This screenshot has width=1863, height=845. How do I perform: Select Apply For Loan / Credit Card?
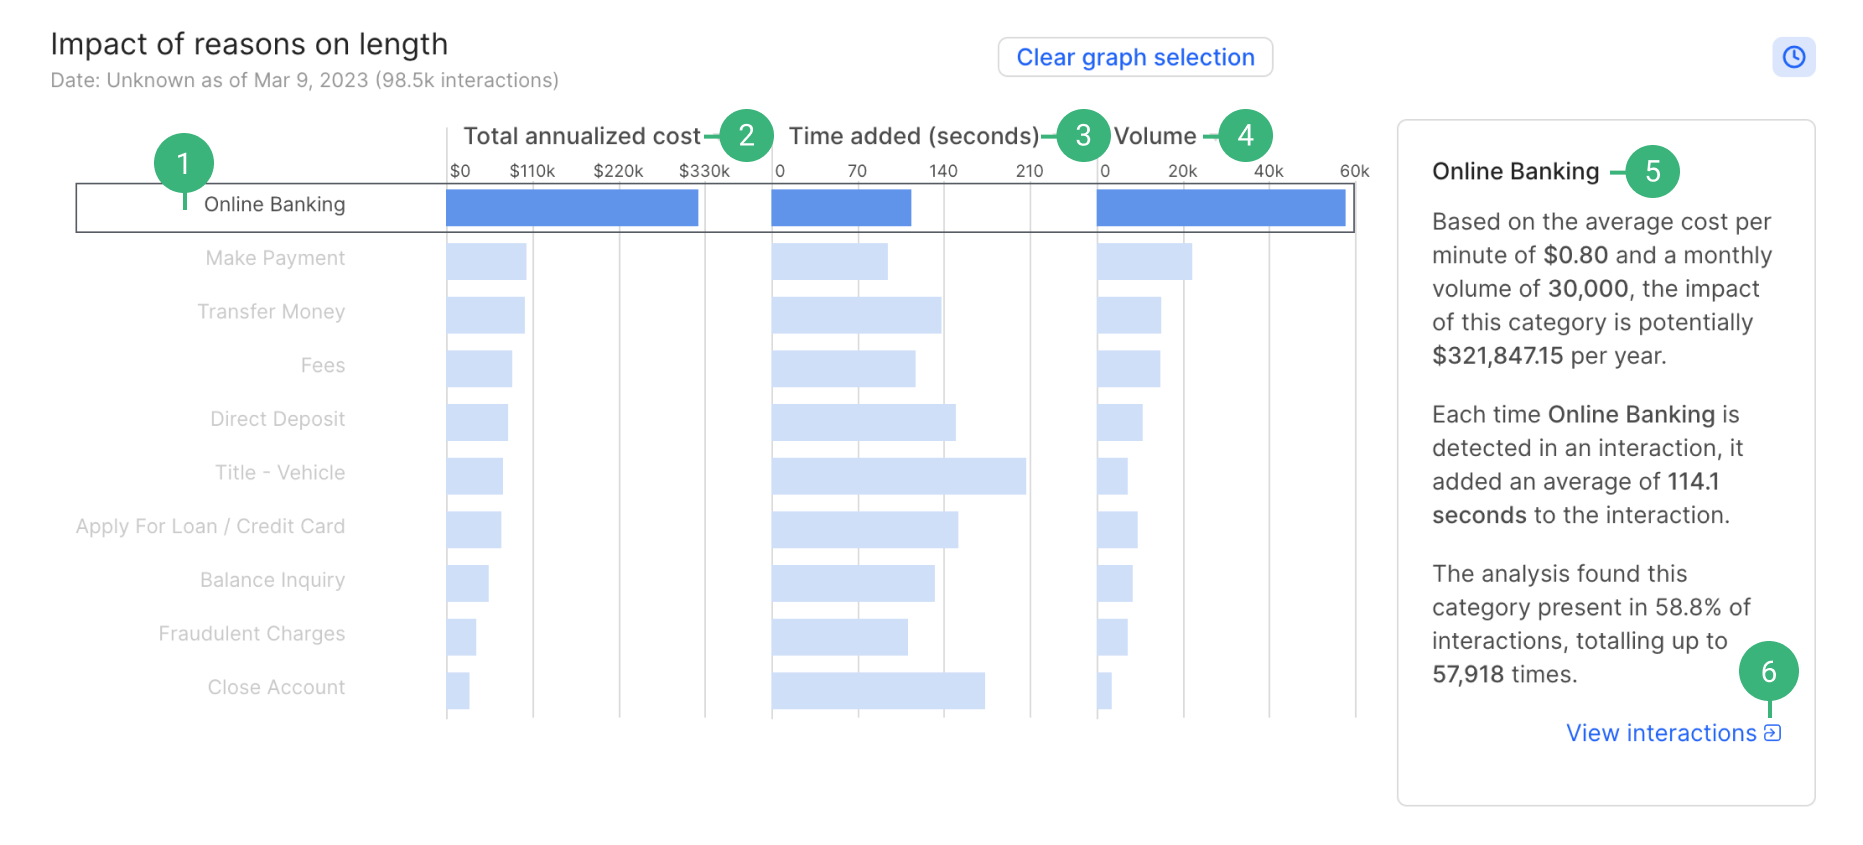[210, 527]
